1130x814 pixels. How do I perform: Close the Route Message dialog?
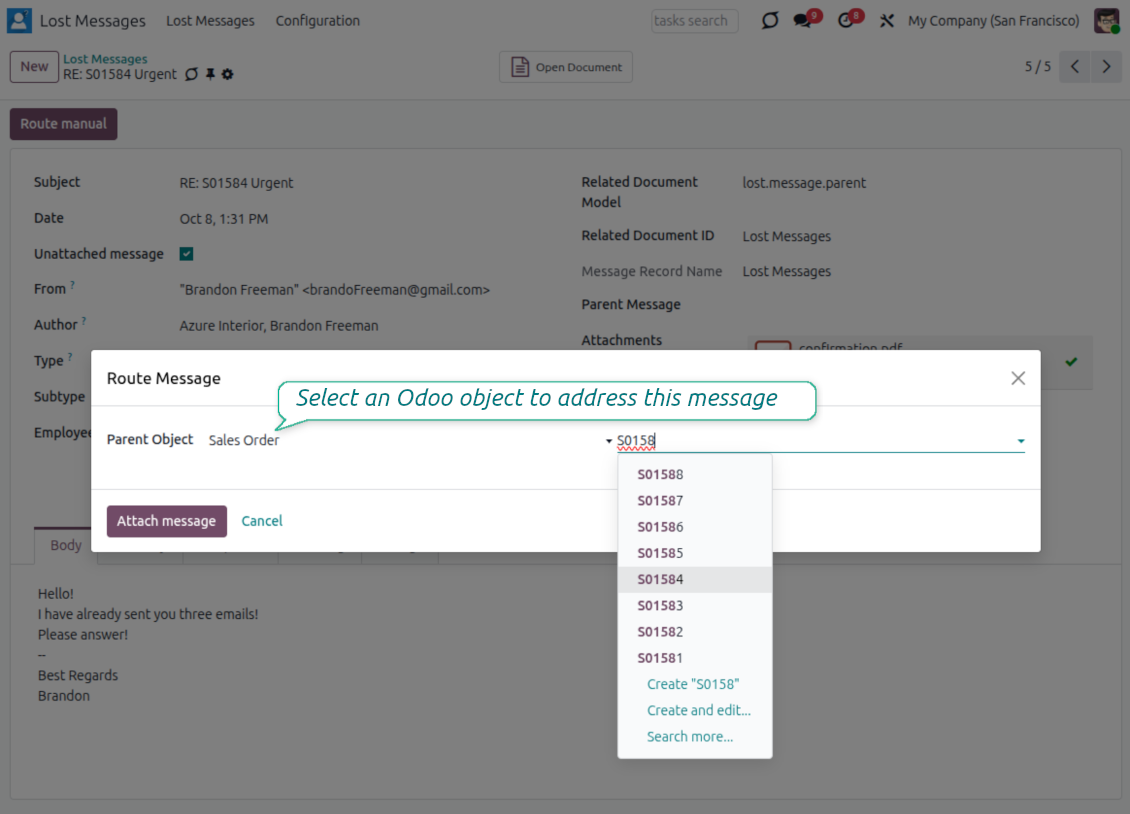click(1018, 378)
